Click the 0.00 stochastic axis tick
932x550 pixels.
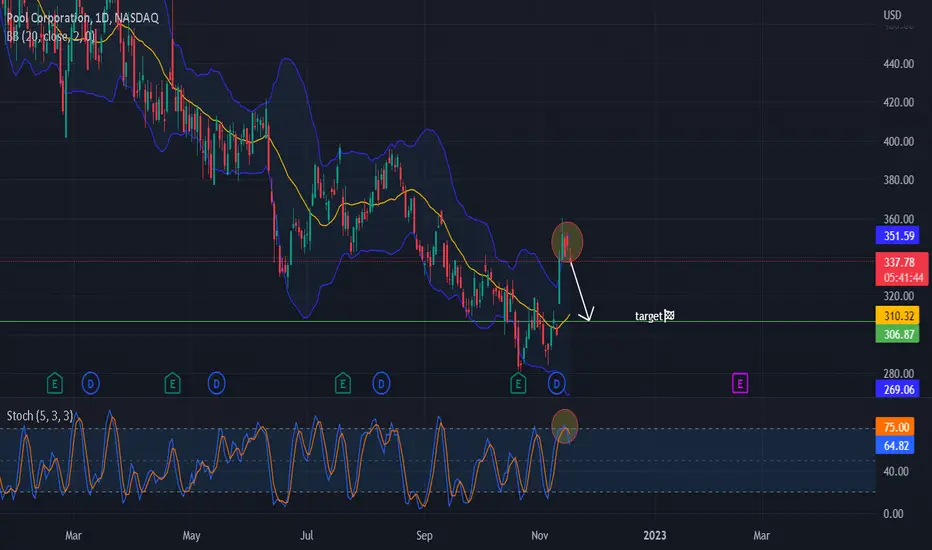tap(893, 514)
